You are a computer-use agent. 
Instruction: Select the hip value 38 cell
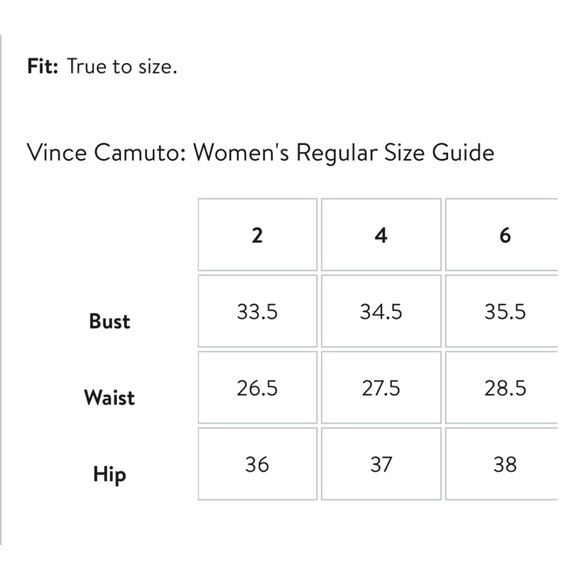pos(502,464)
